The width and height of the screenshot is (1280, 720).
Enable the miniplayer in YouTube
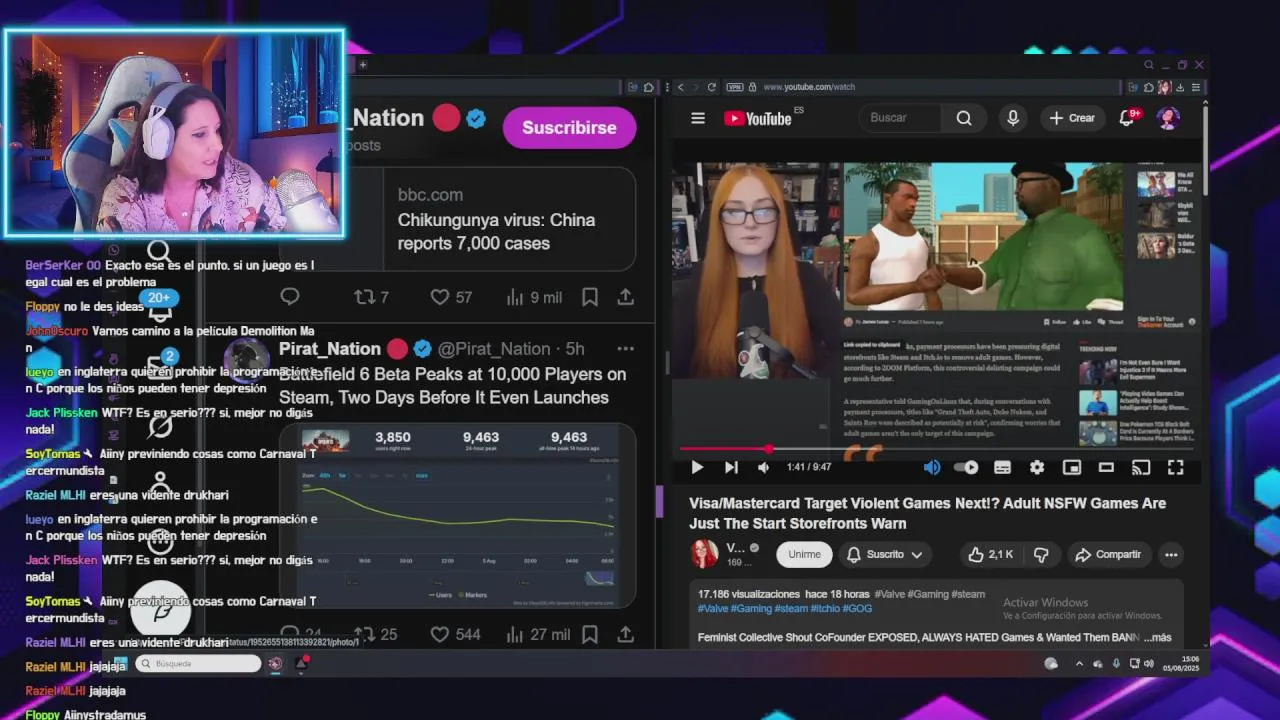(x=1071, y=467)
